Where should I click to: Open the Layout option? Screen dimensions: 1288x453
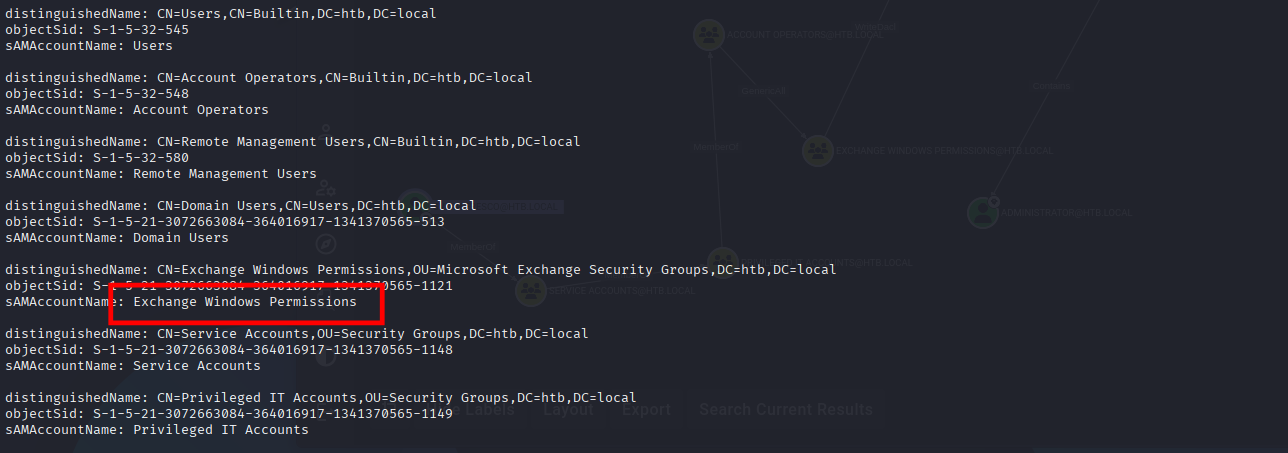pos(568,409)
